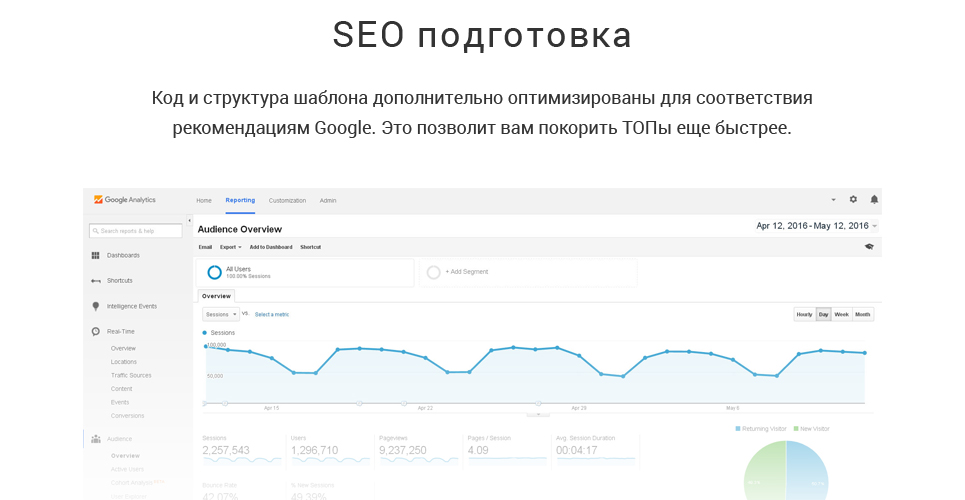Open Real-Time in the sidebar

(121, 331)
